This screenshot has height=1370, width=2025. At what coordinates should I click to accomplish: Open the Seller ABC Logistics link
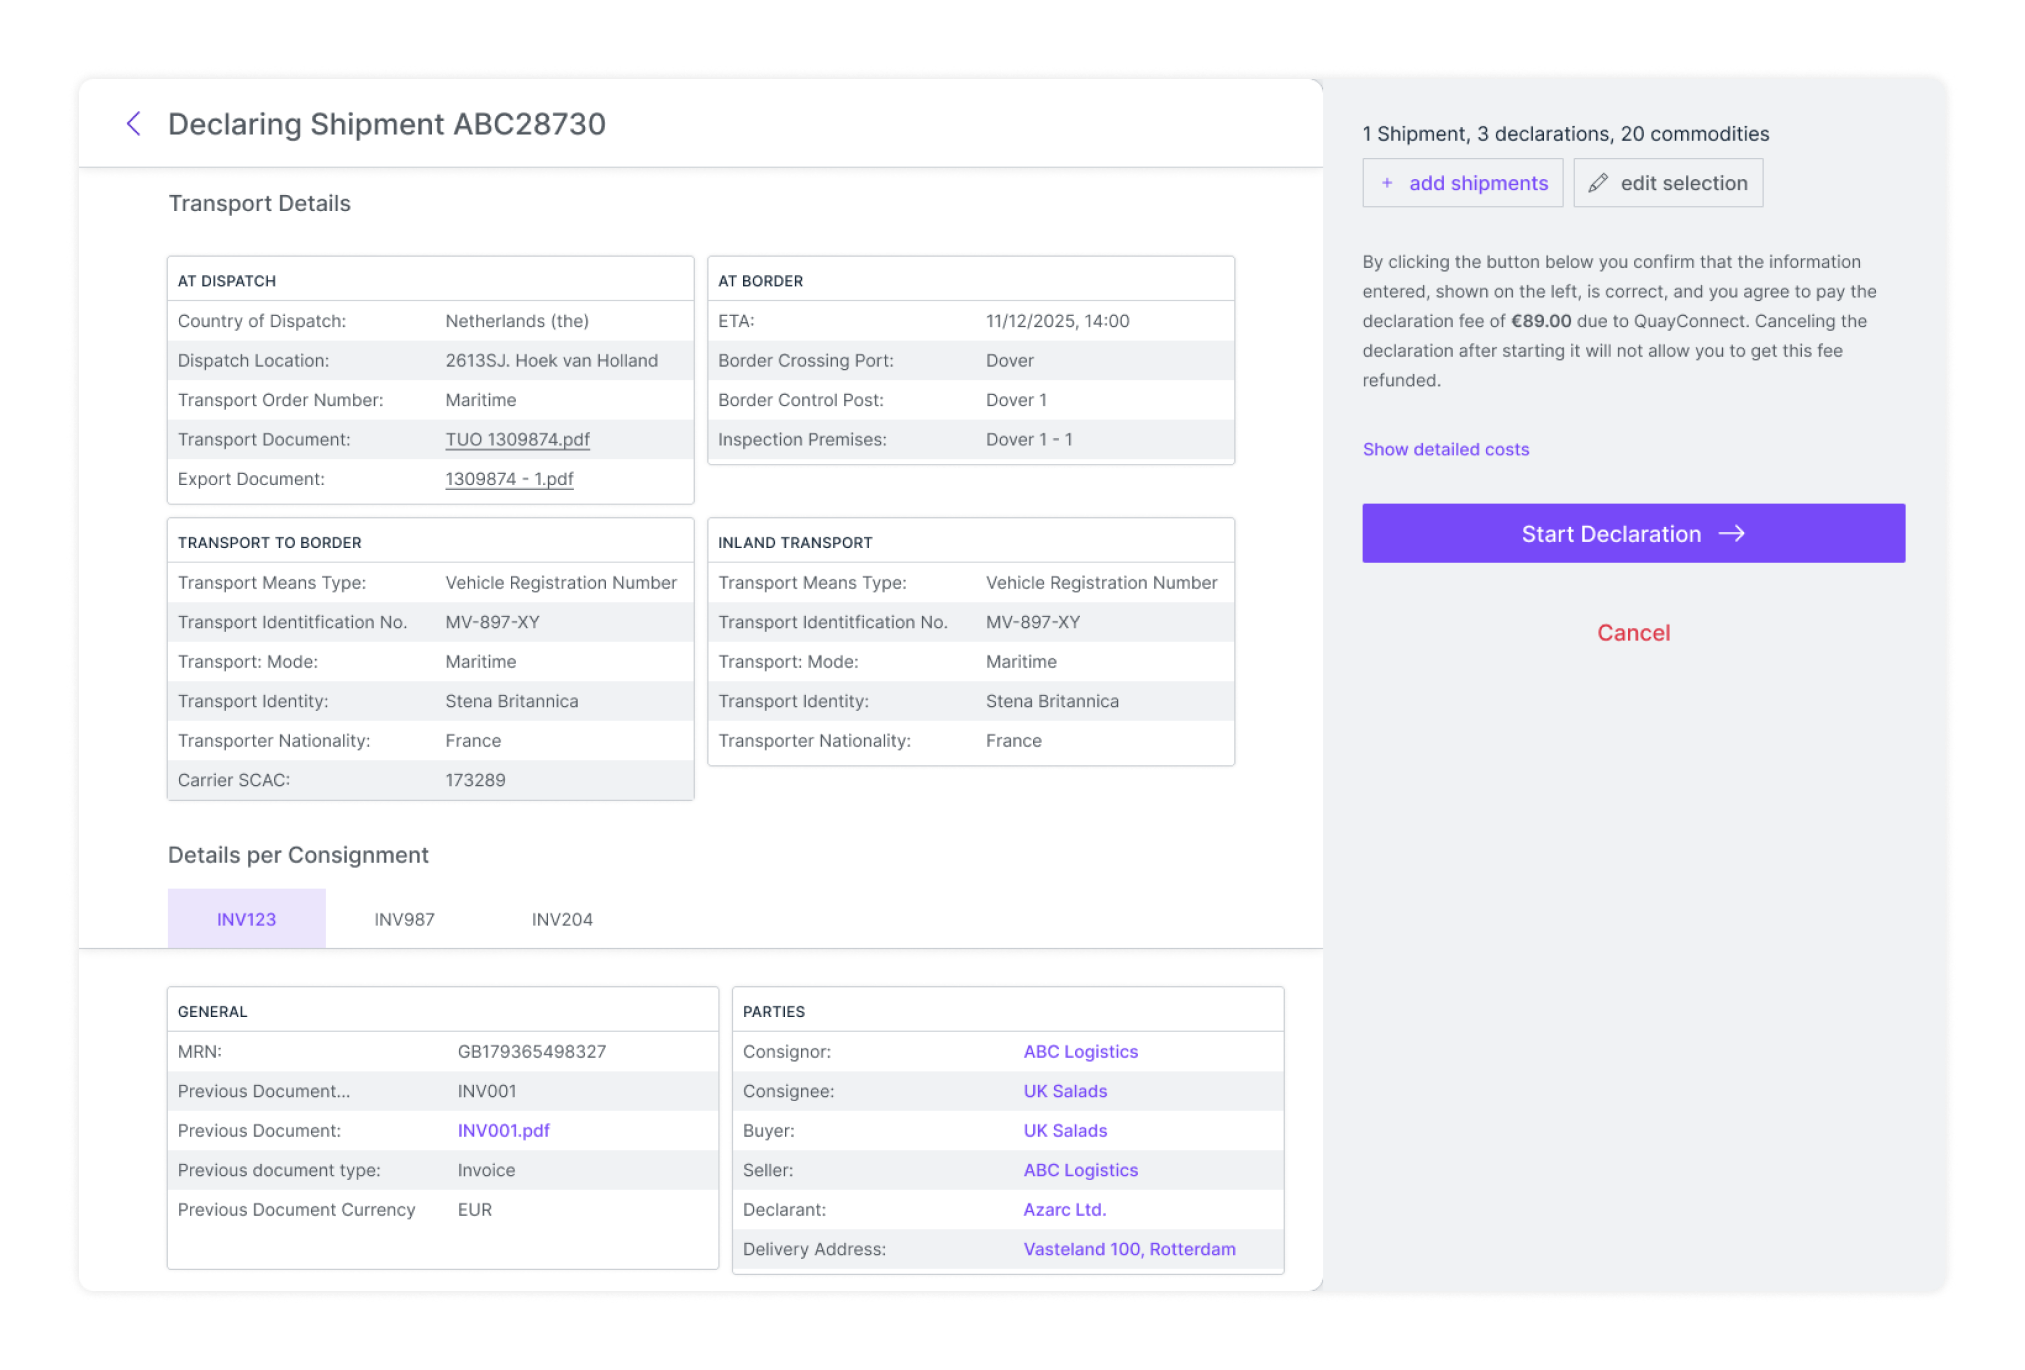tap(1080, 1170)
